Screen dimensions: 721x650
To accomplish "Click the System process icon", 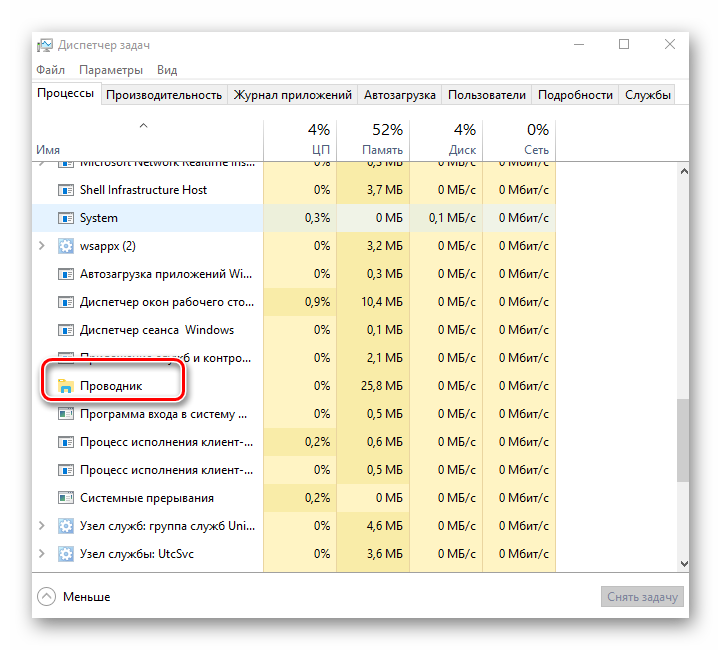I will 66,218.
